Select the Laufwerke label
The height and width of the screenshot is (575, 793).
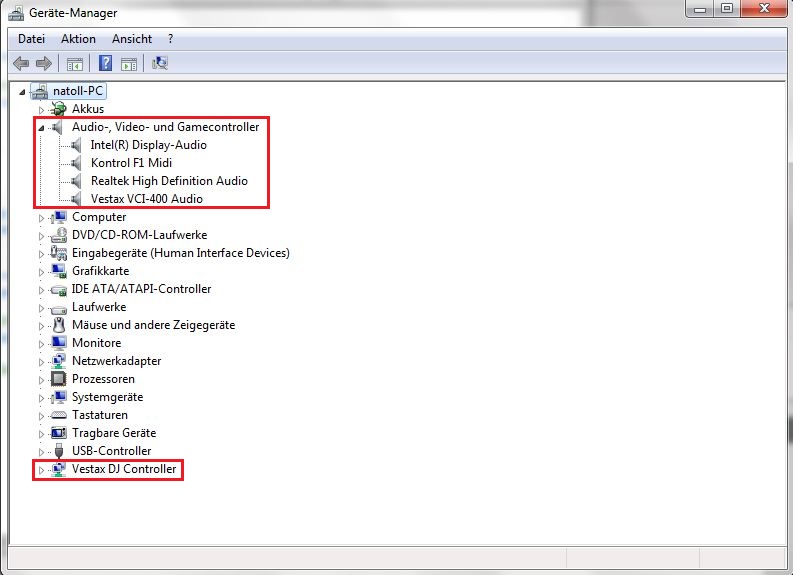pos(99,307)
